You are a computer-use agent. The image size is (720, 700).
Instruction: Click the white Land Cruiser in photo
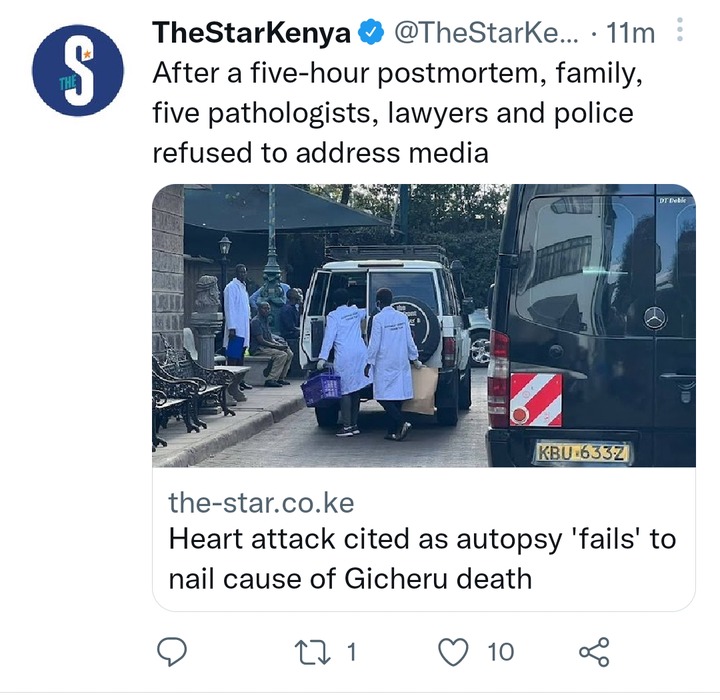click(x=387, y=340)
